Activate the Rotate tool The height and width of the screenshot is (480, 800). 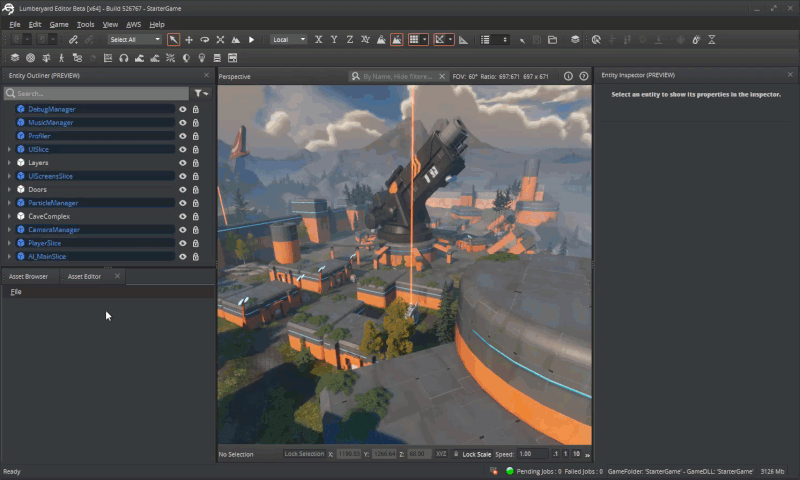[205, 40]
